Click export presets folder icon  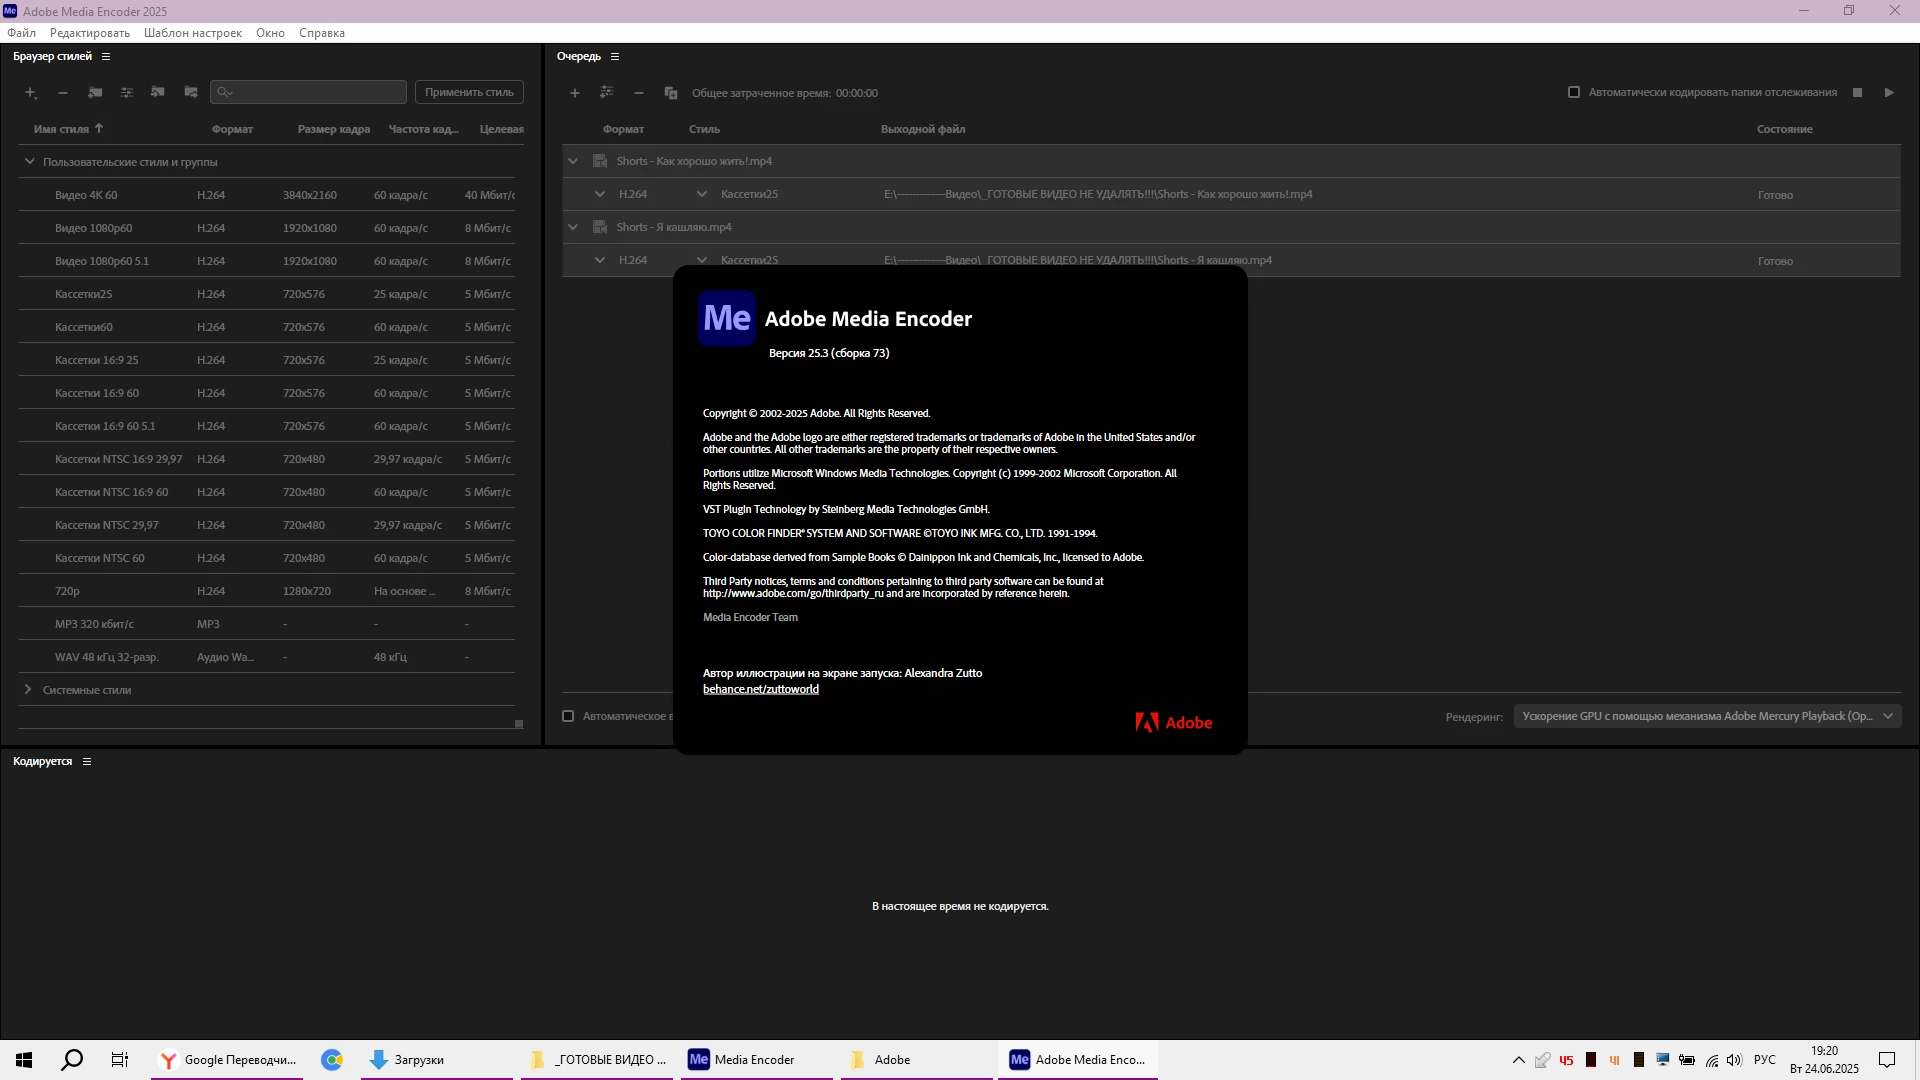[x=191, y=92]
